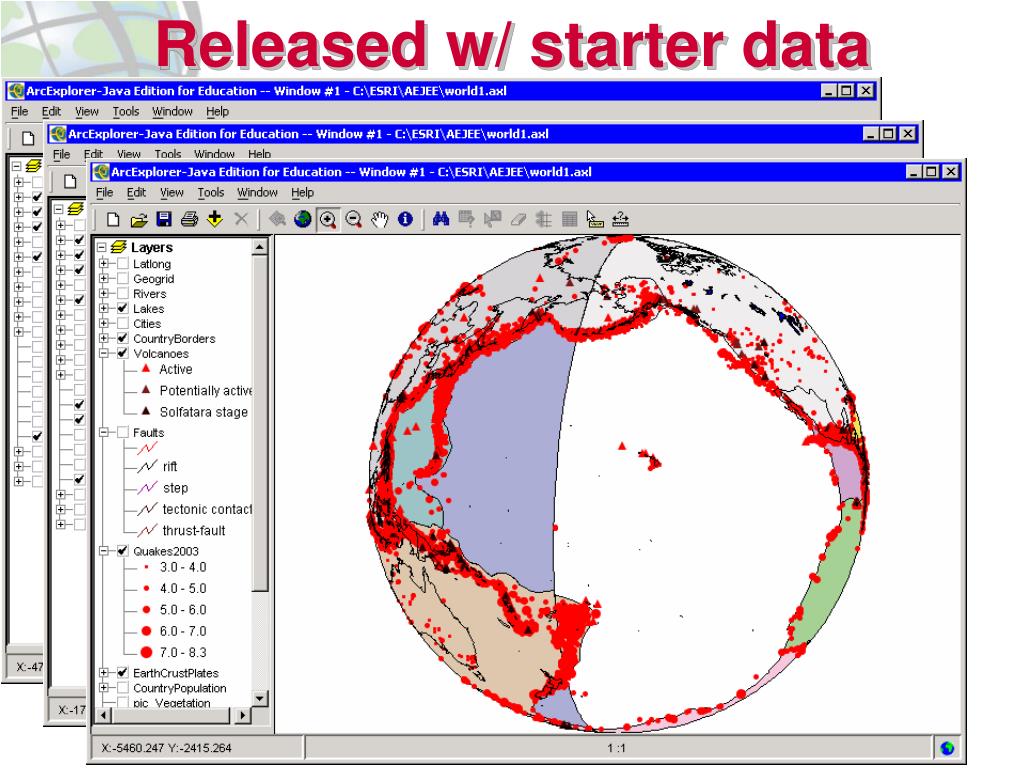
Task: Select the Zoom In magnifier tool
Action: coord(328,219)
